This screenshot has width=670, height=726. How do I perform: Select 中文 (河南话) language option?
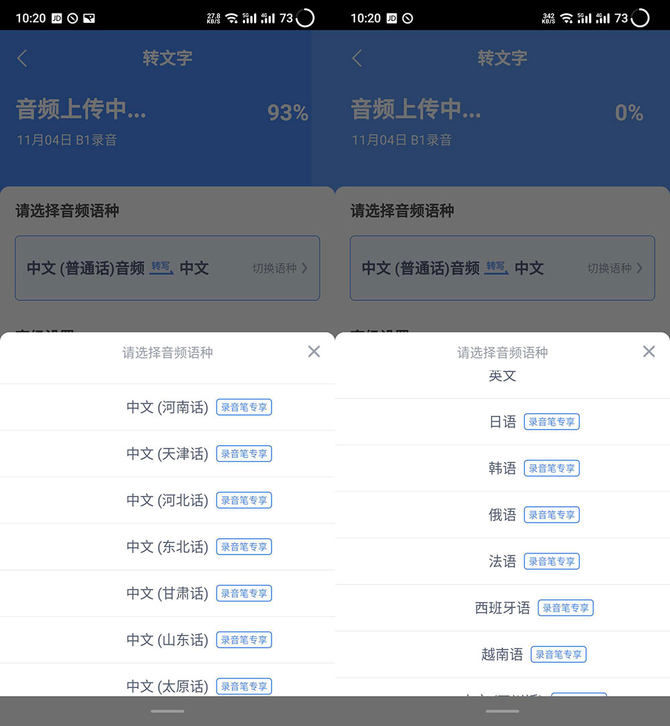click(168, 407)
